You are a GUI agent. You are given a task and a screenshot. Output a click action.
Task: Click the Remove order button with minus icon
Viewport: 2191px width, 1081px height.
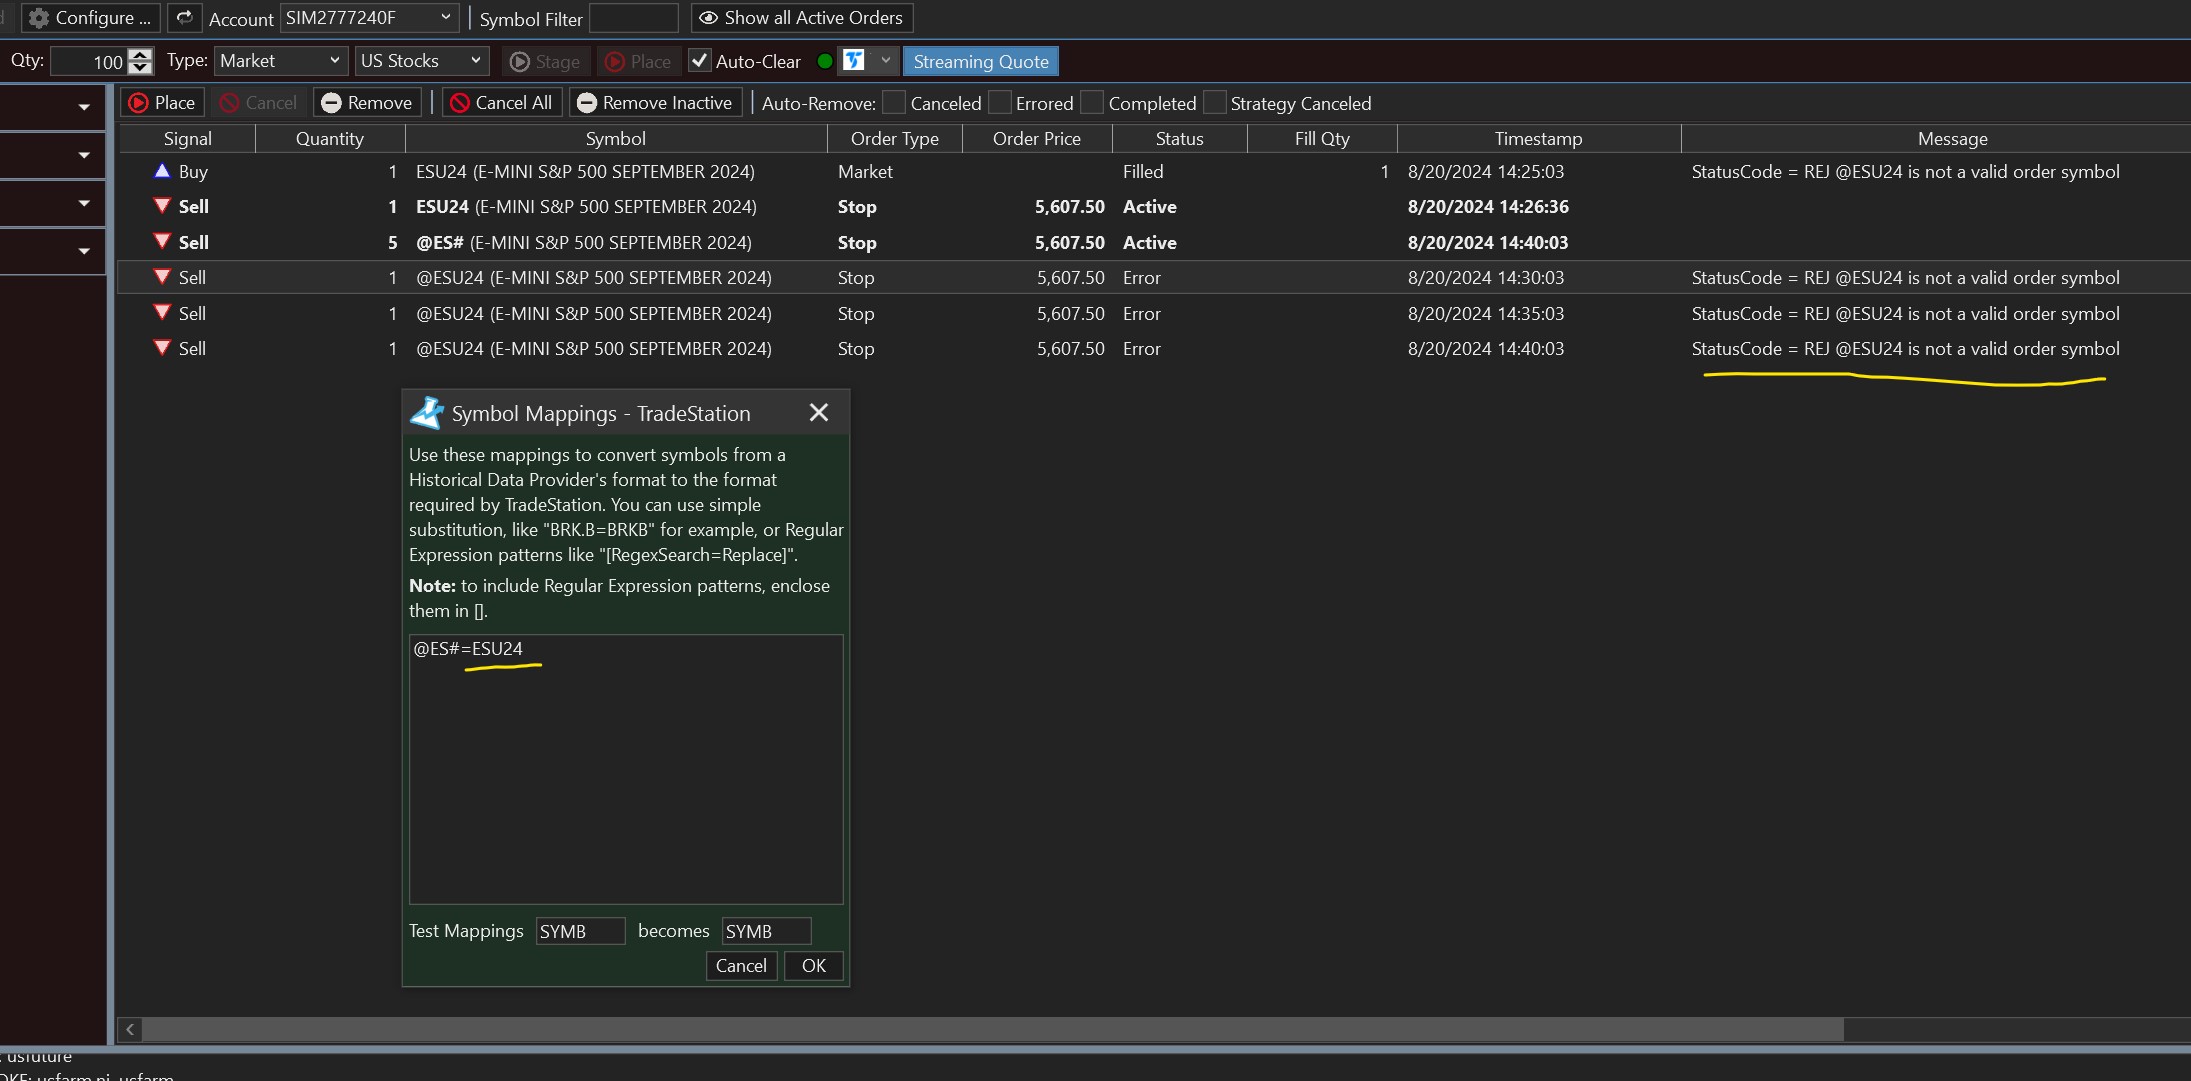click(366, 103)
